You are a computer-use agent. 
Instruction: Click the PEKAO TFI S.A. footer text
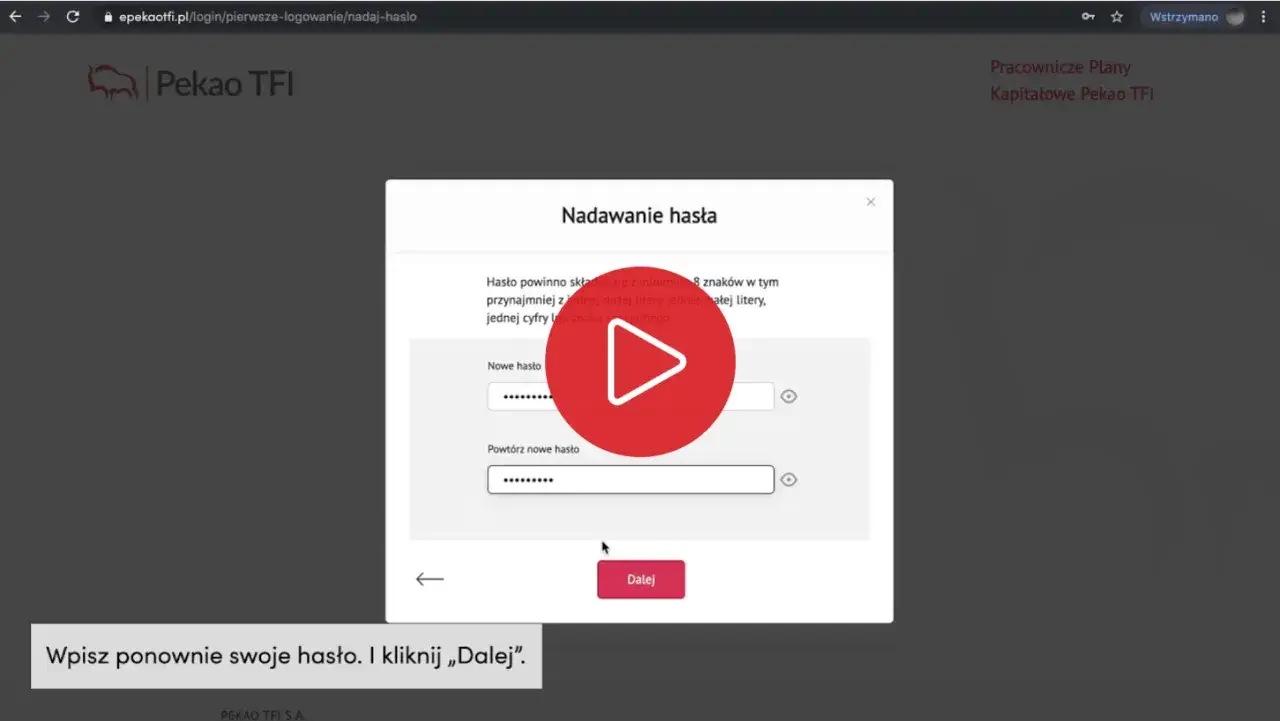263,714
